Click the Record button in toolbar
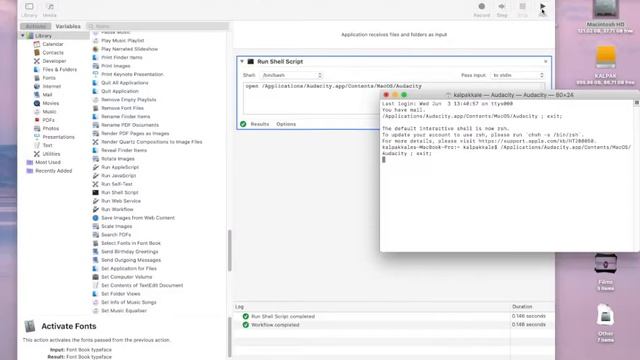This screenshot has width=640, height=360. [482, 10]
